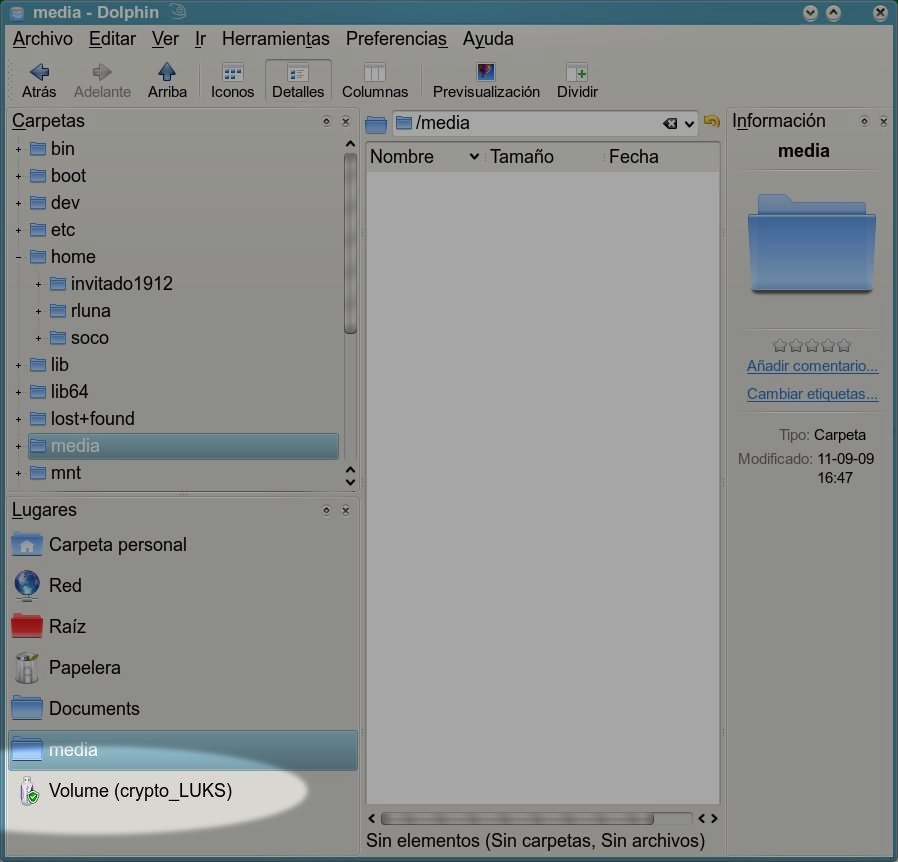Open the Herramientas menu
This screenshot has width=898, height=862.
point(275,39)
